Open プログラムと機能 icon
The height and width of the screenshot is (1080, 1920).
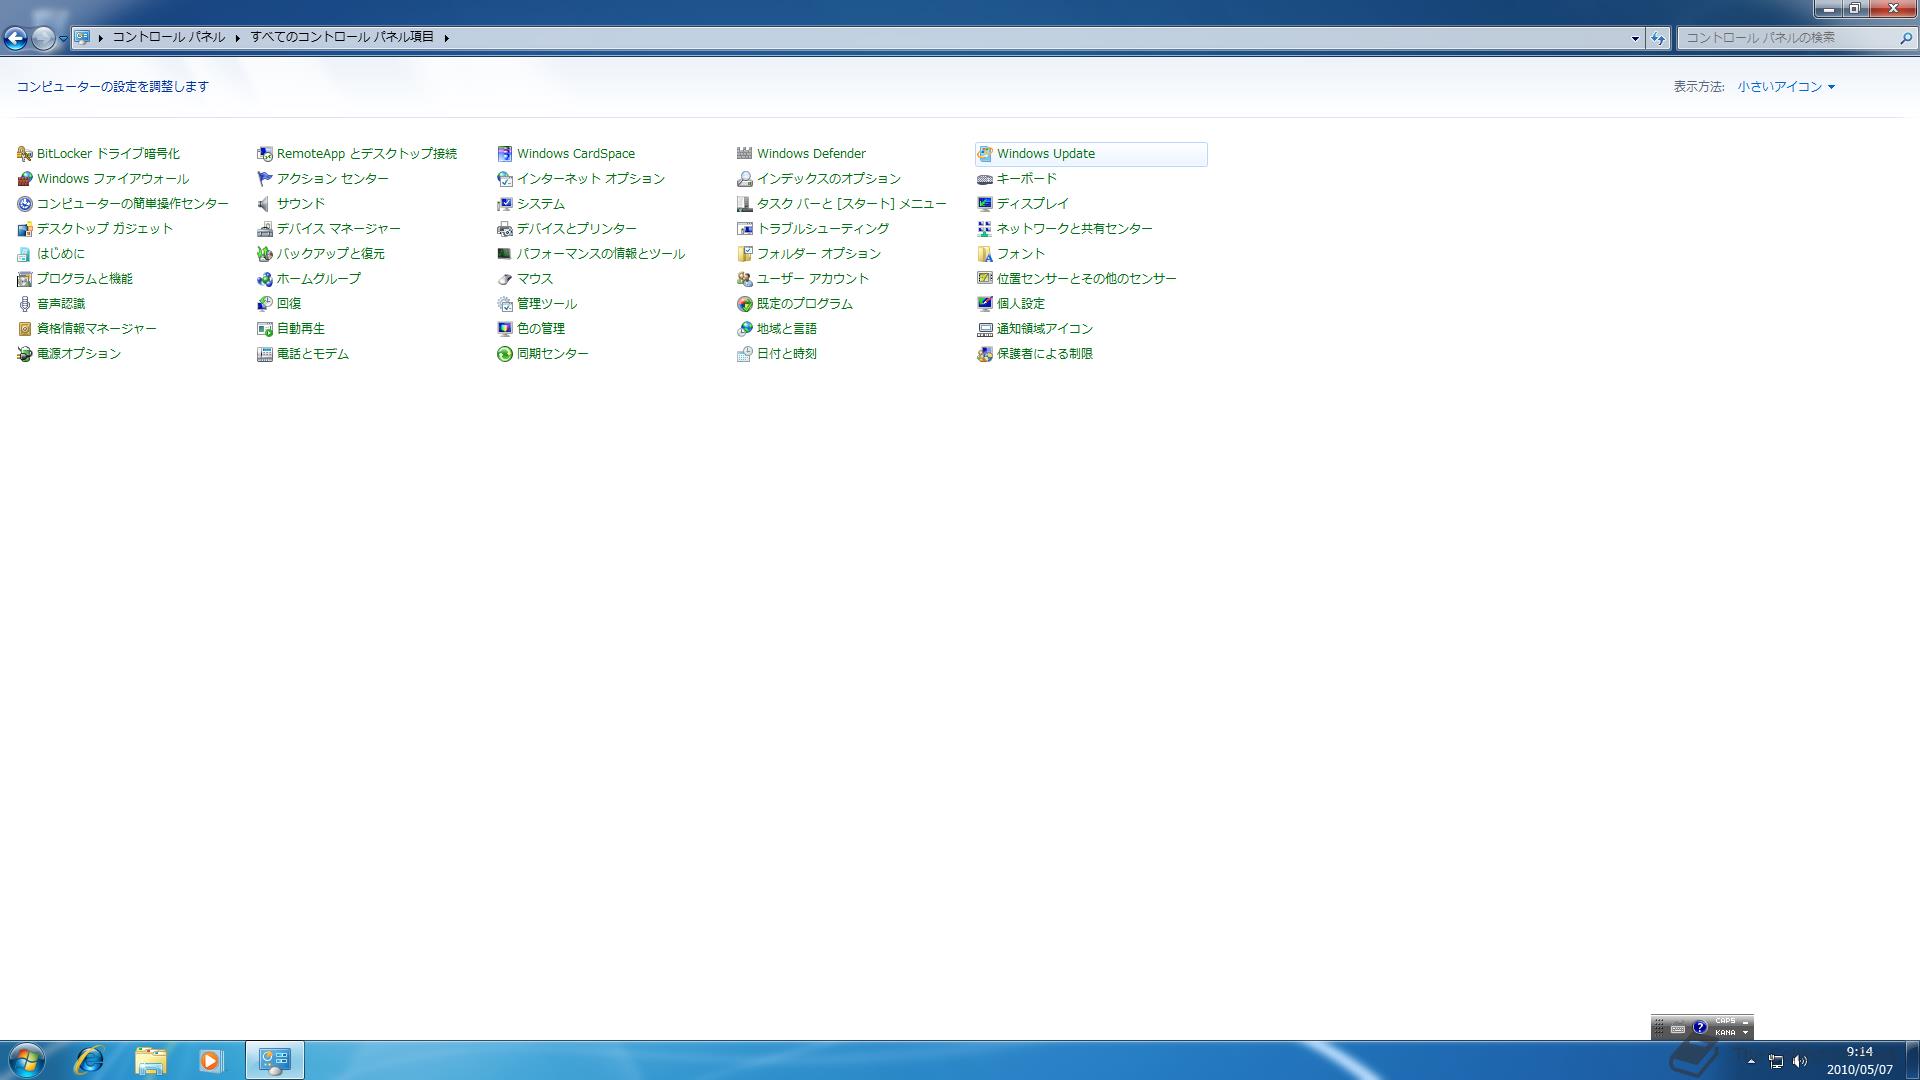click(25, 279)
